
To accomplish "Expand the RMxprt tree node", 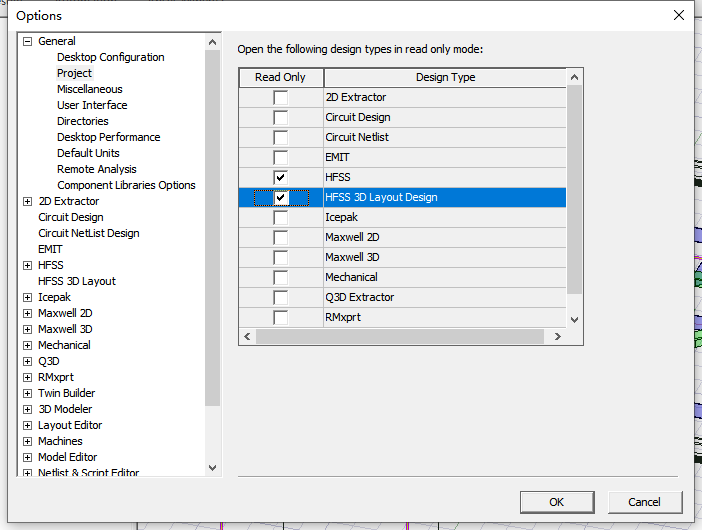I will click(x=28, y=377).
